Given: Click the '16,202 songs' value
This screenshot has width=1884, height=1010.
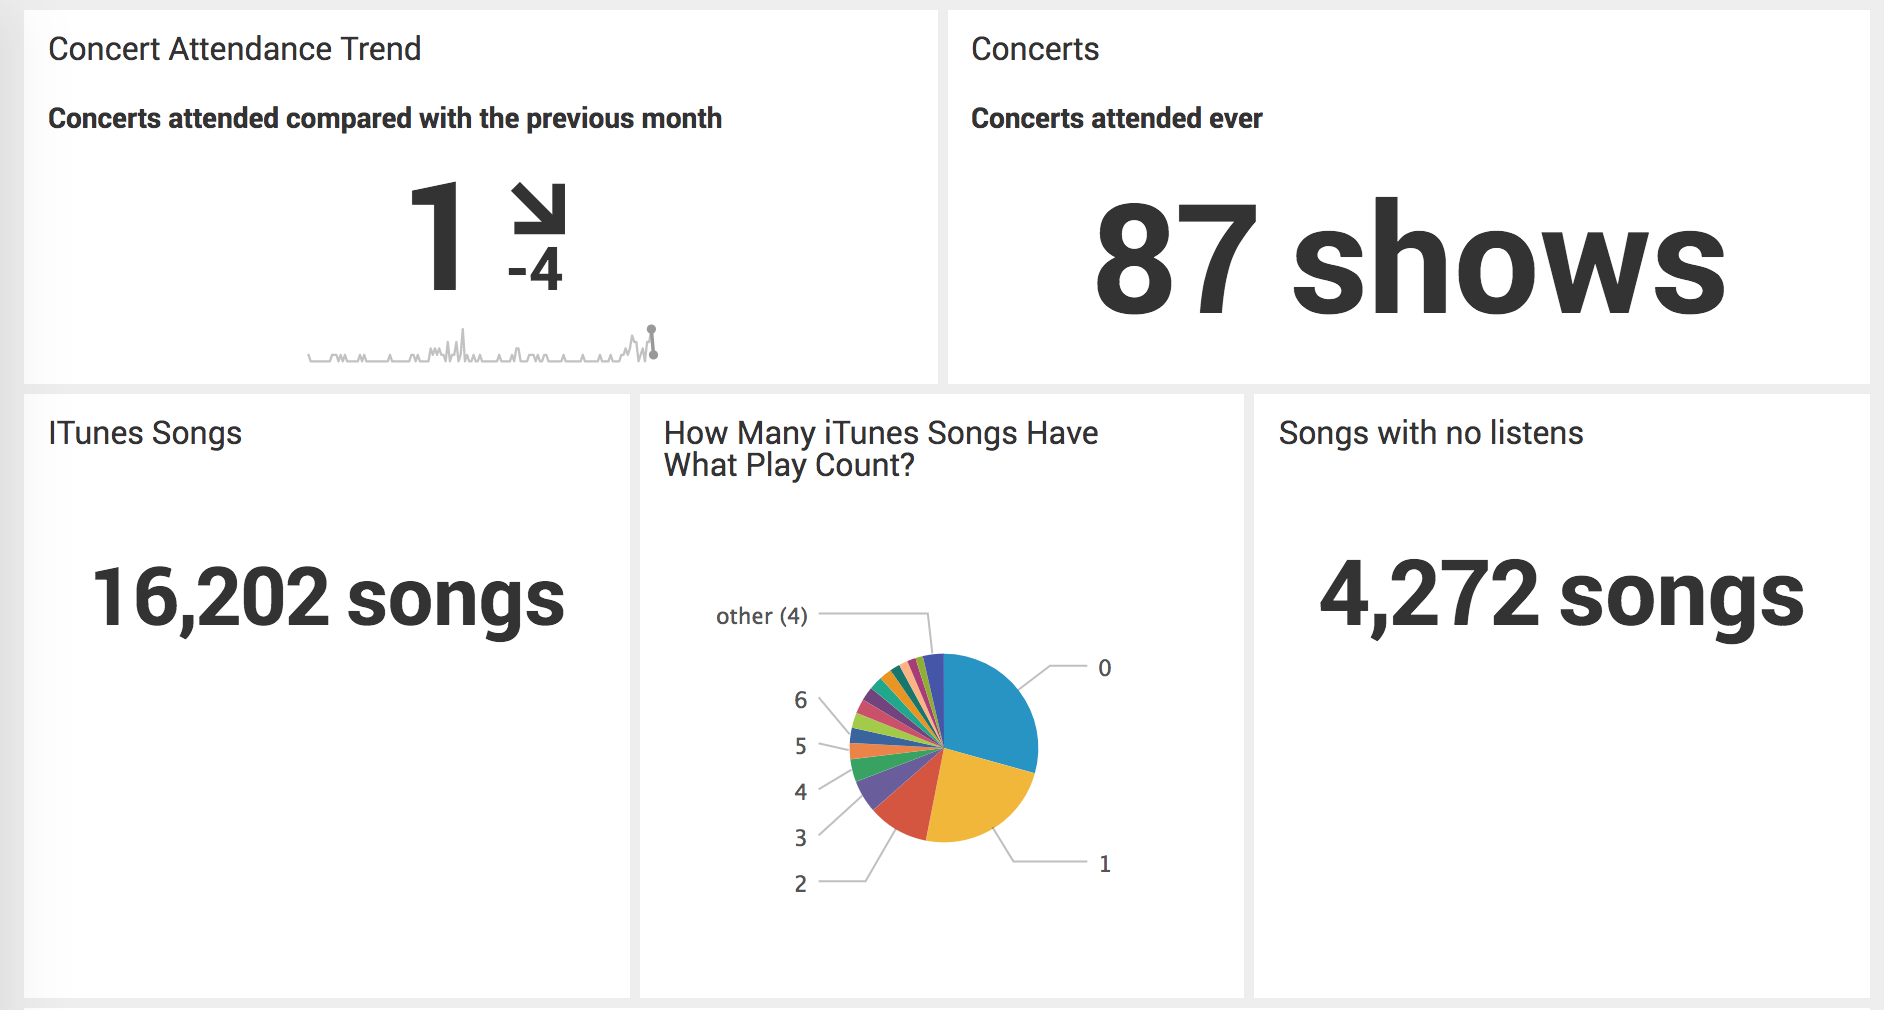Looking at the screenshot, I should 328,600.
